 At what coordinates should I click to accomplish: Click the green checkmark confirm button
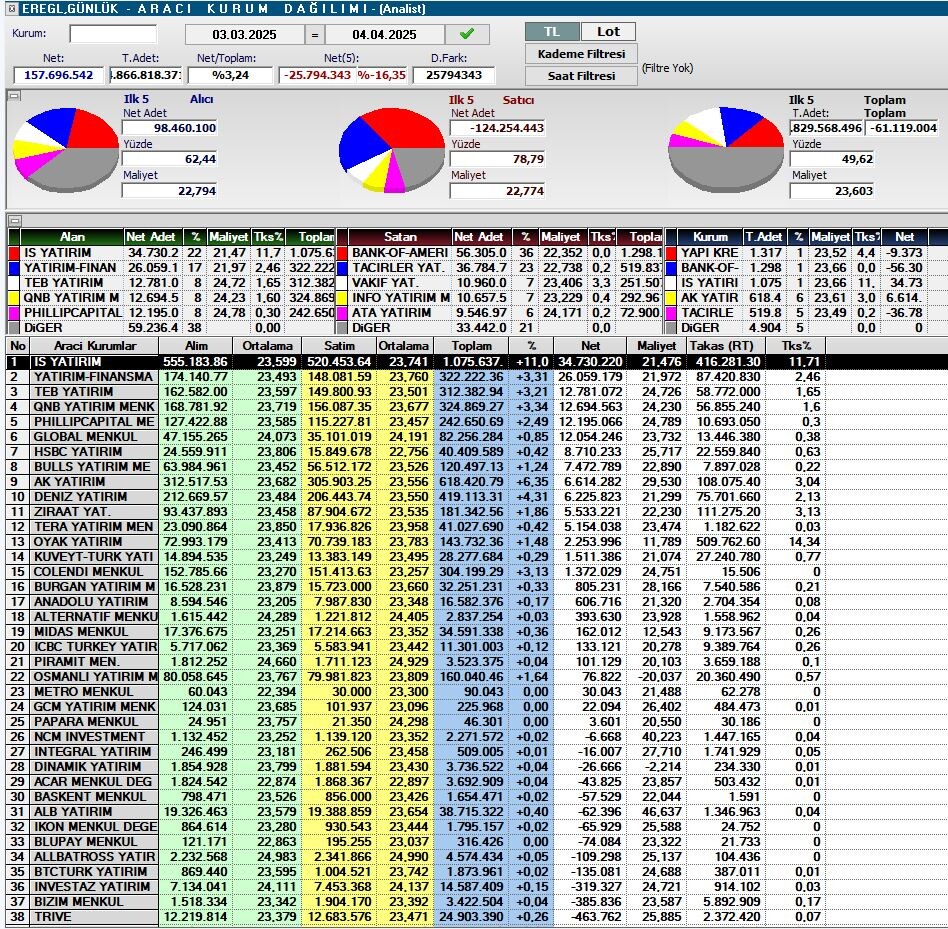[x=467, y=34]
